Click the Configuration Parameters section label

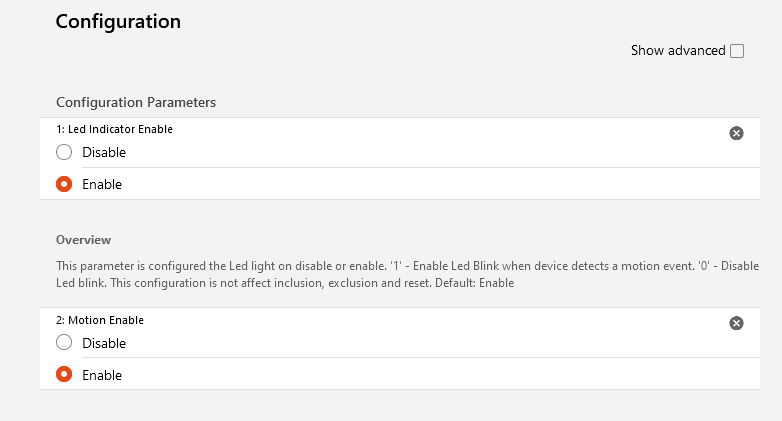pyautogui.click(x=136, y=102)
